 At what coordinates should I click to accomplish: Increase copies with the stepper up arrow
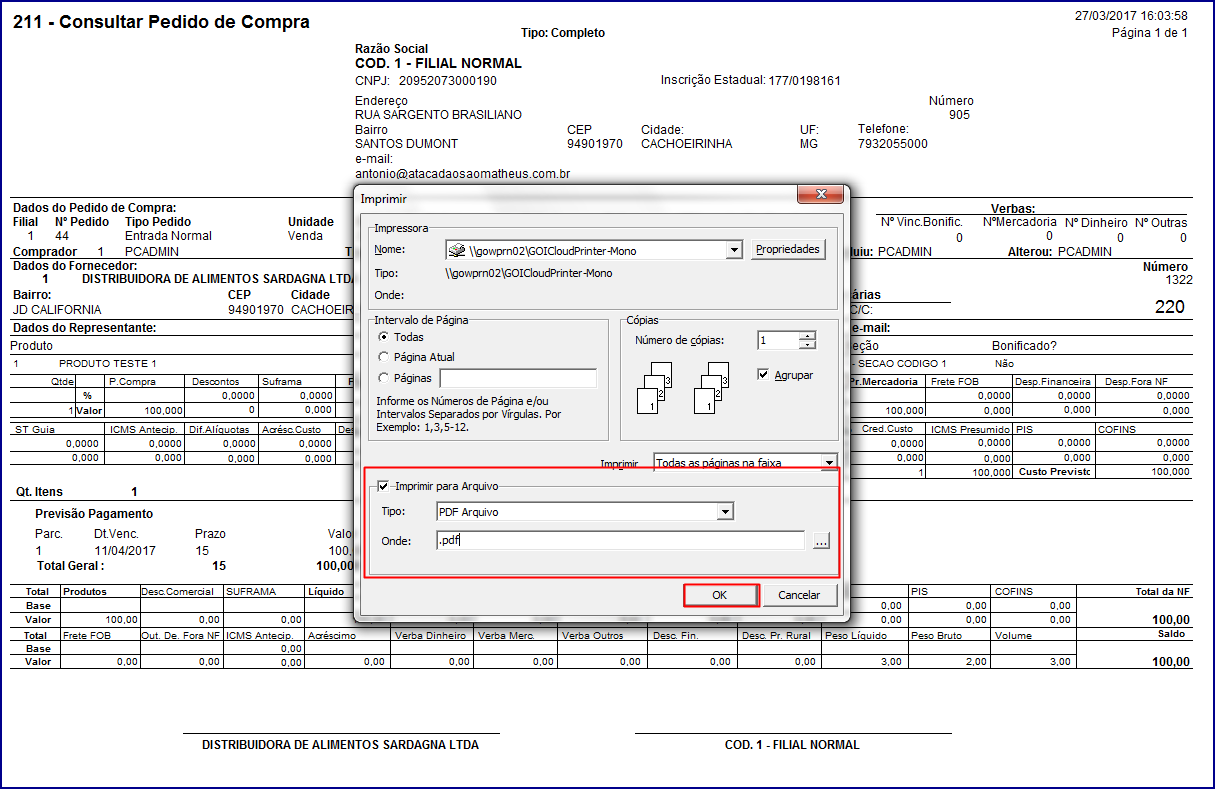[808, 336]
